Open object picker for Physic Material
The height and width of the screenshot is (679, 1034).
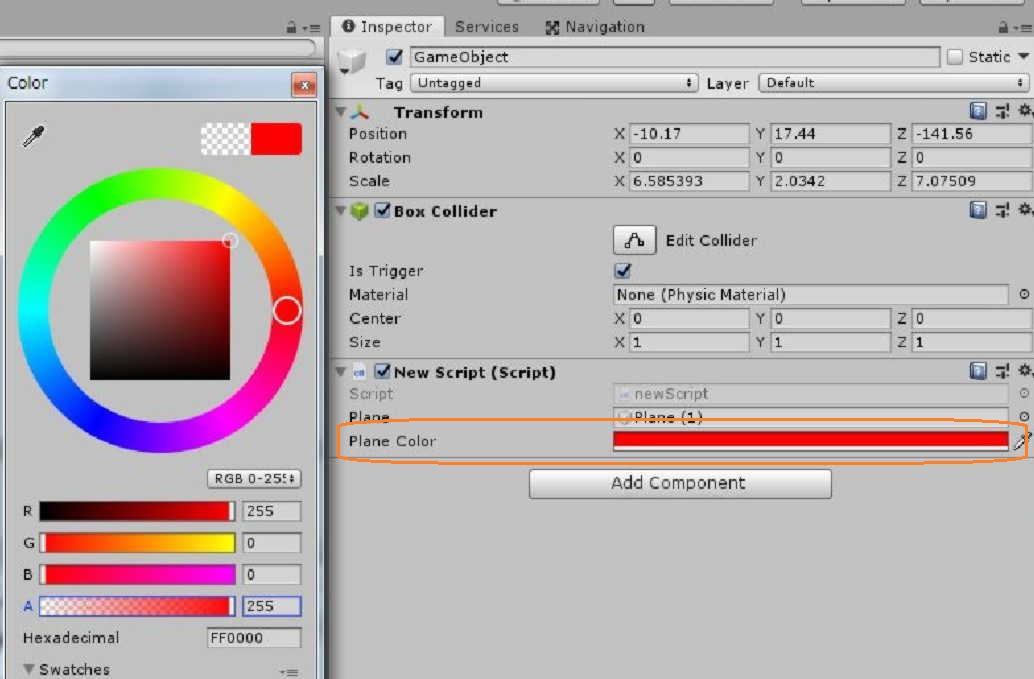pos(1024,295)
